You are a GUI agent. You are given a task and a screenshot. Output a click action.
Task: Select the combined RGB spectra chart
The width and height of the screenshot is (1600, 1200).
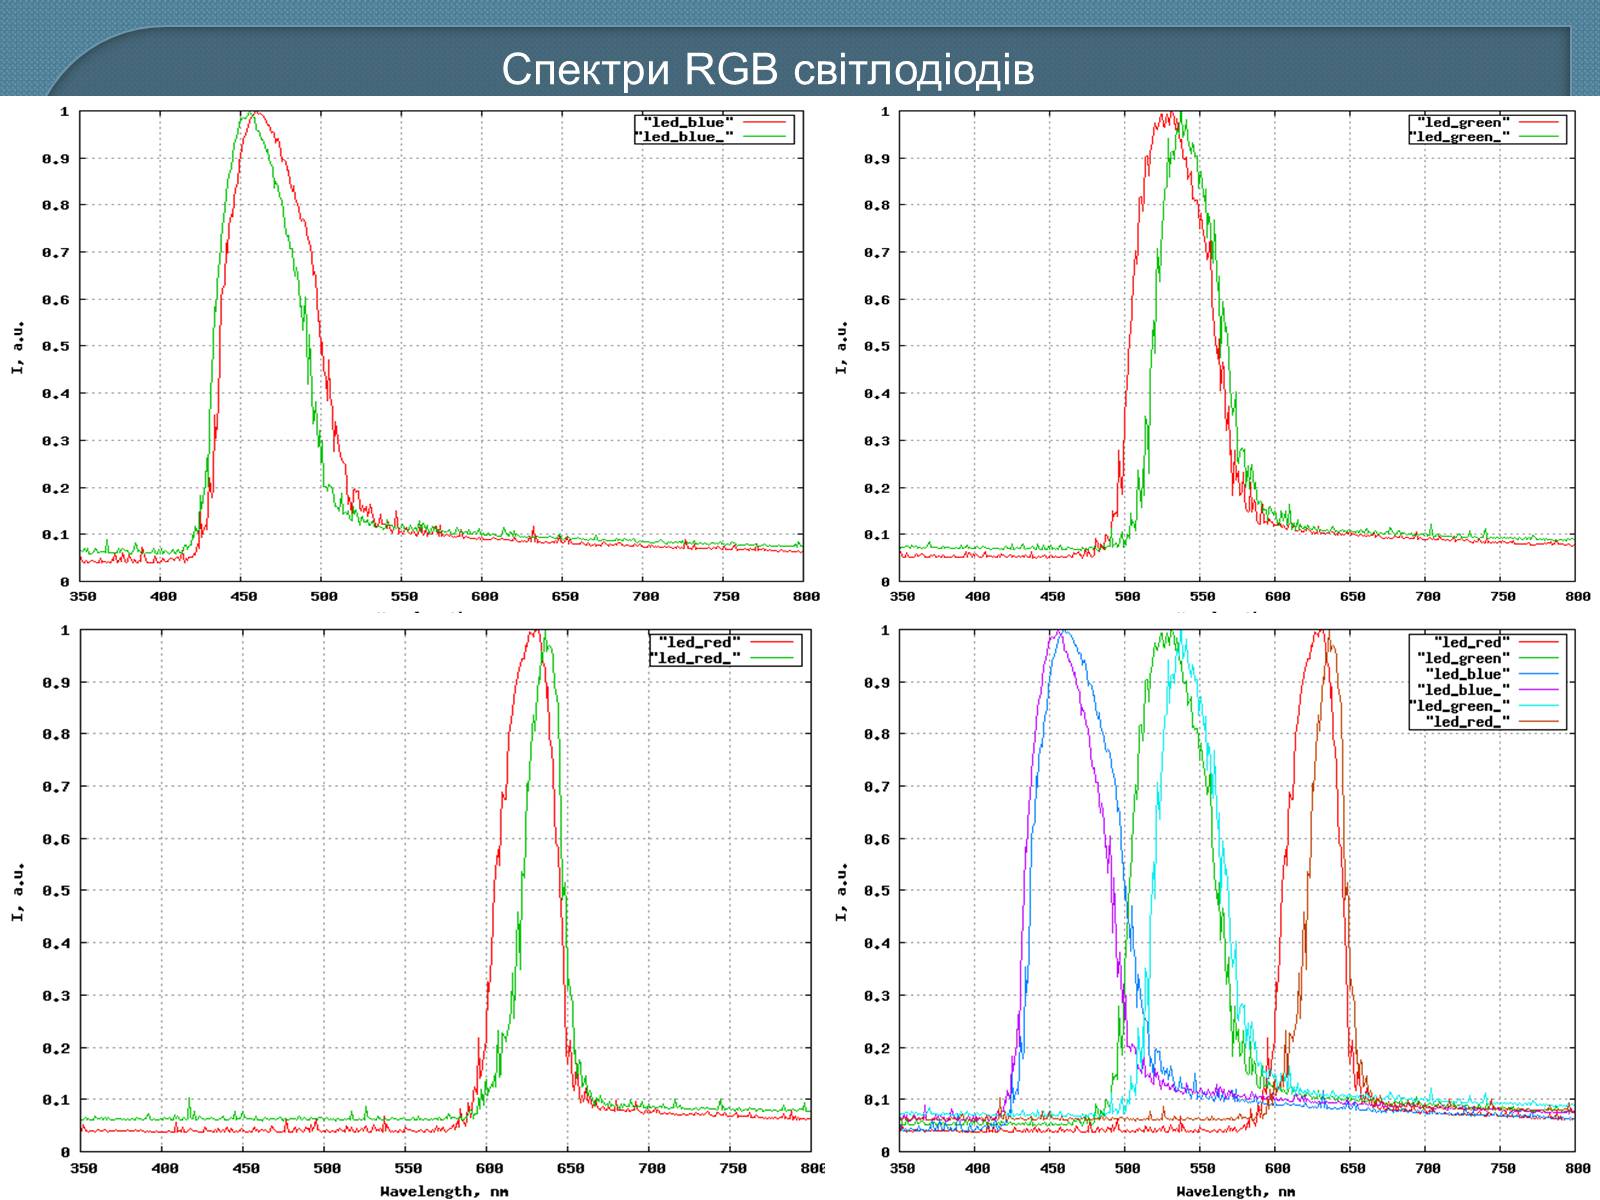pos(1211,908)
